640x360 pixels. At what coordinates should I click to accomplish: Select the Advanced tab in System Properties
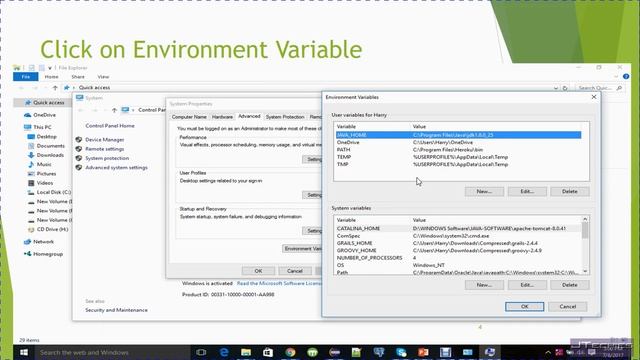pos(249,116)
